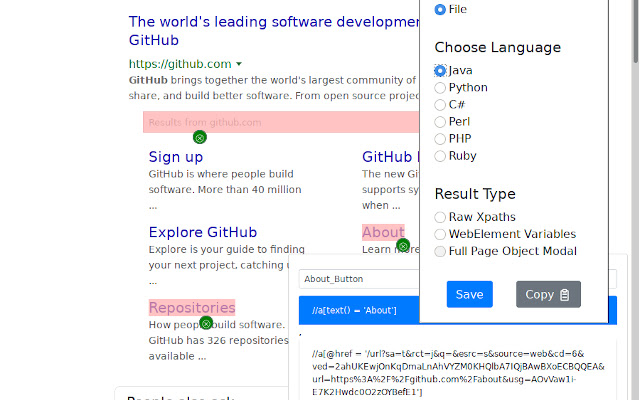Select Raw Xpaths result type
The width and height of the screenshot is (640, 400).
(x=440, y=217)
